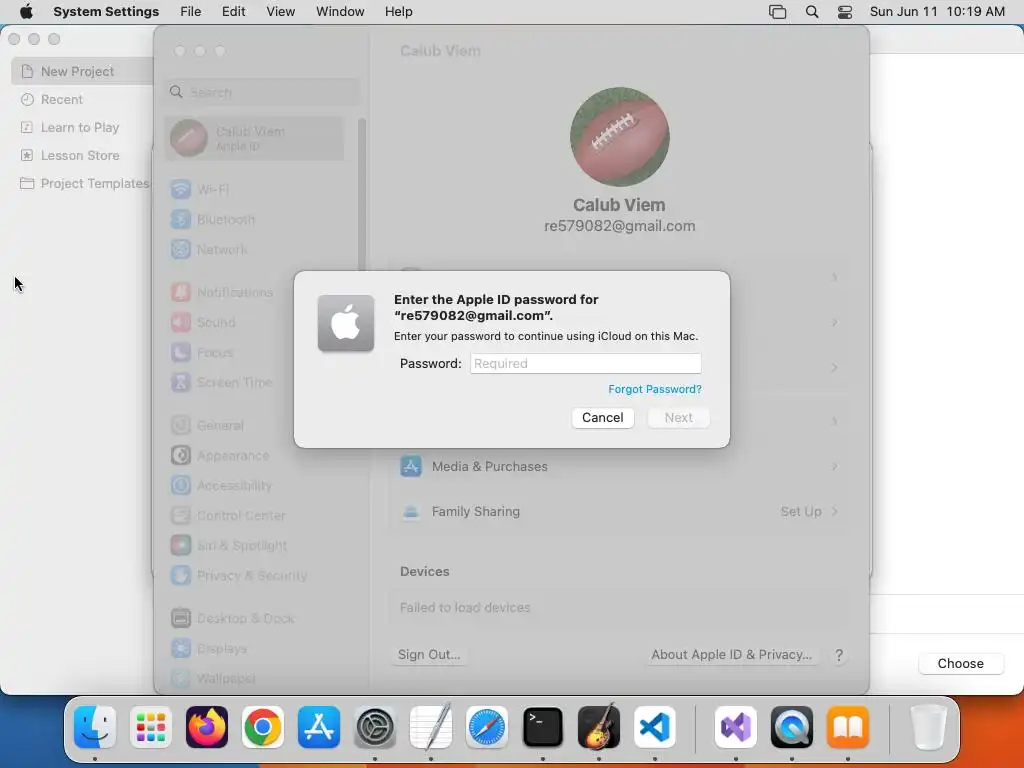This screenshot has height=768, width=1024.
Task: Open Displays settings icon
Action: [181, 648]
